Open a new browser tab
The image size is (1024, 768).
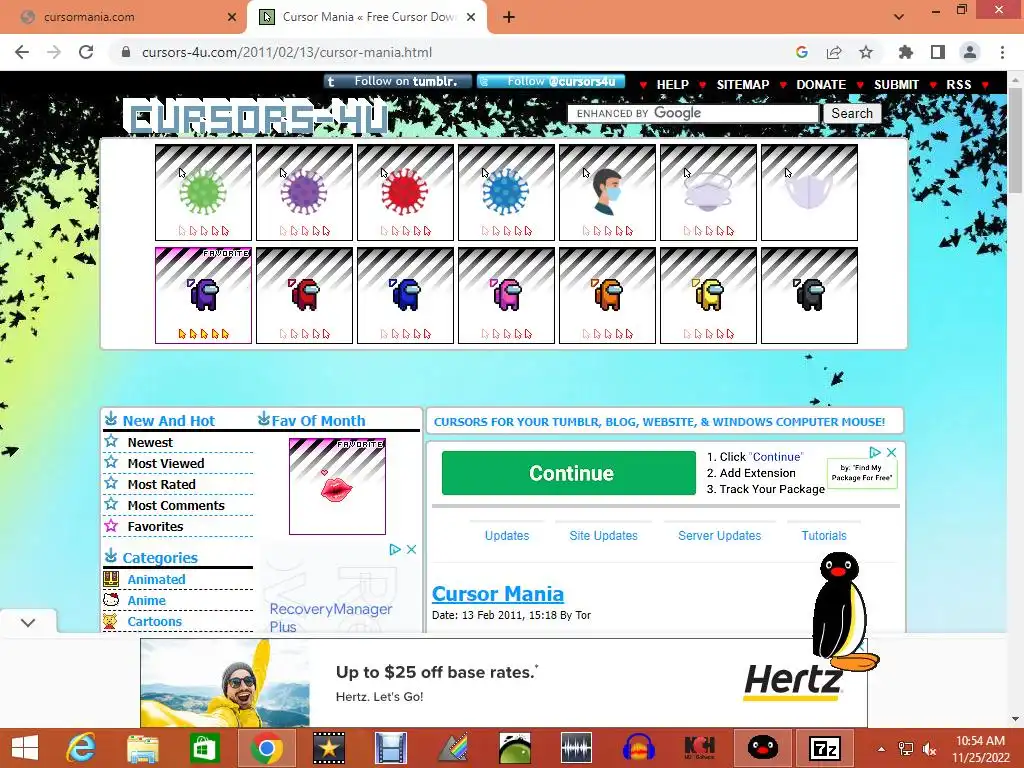509,18
